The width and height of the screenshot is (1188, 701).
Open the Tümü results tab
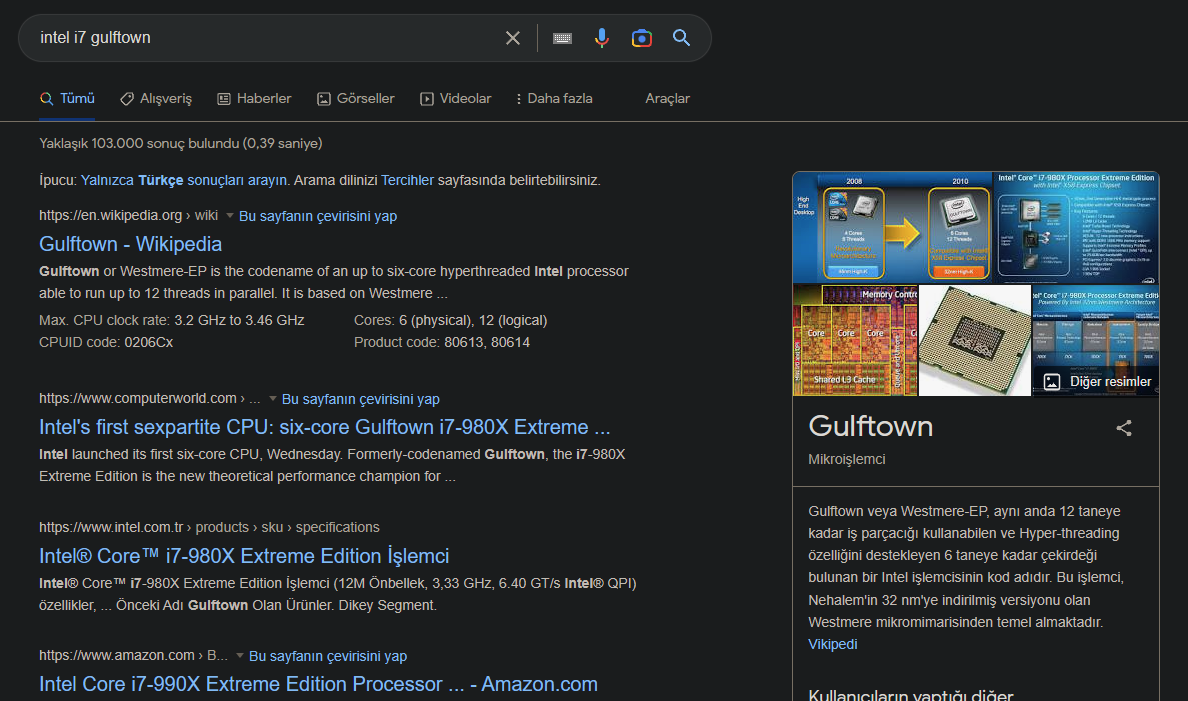[67, 99]
